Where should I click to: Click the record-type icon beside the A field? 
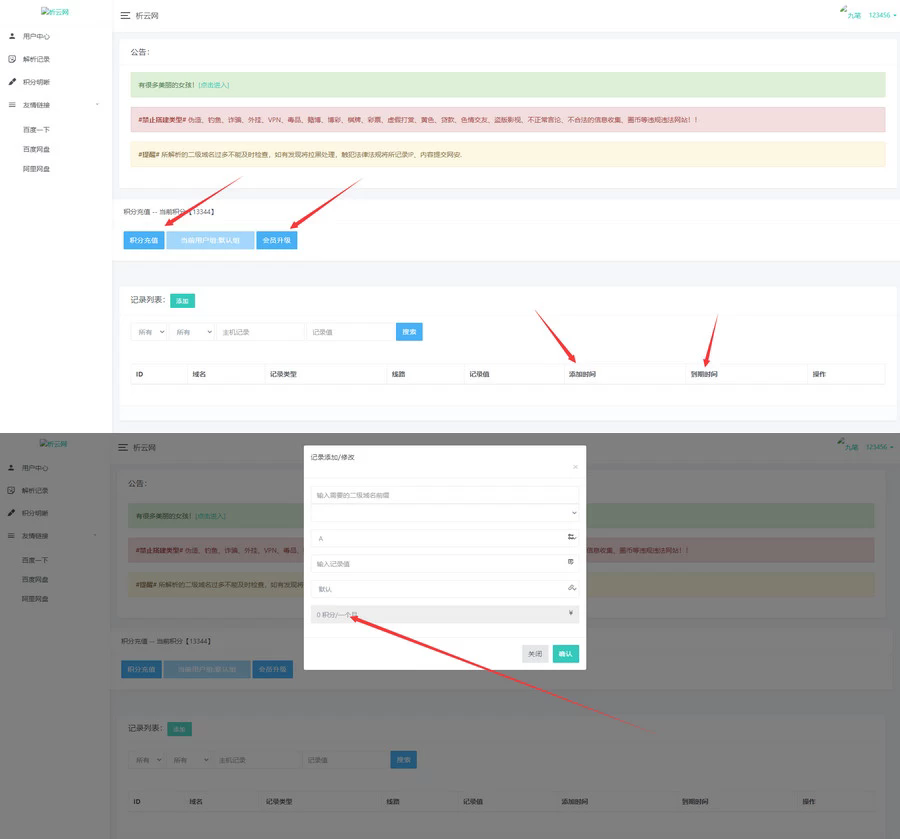(571, 537)
